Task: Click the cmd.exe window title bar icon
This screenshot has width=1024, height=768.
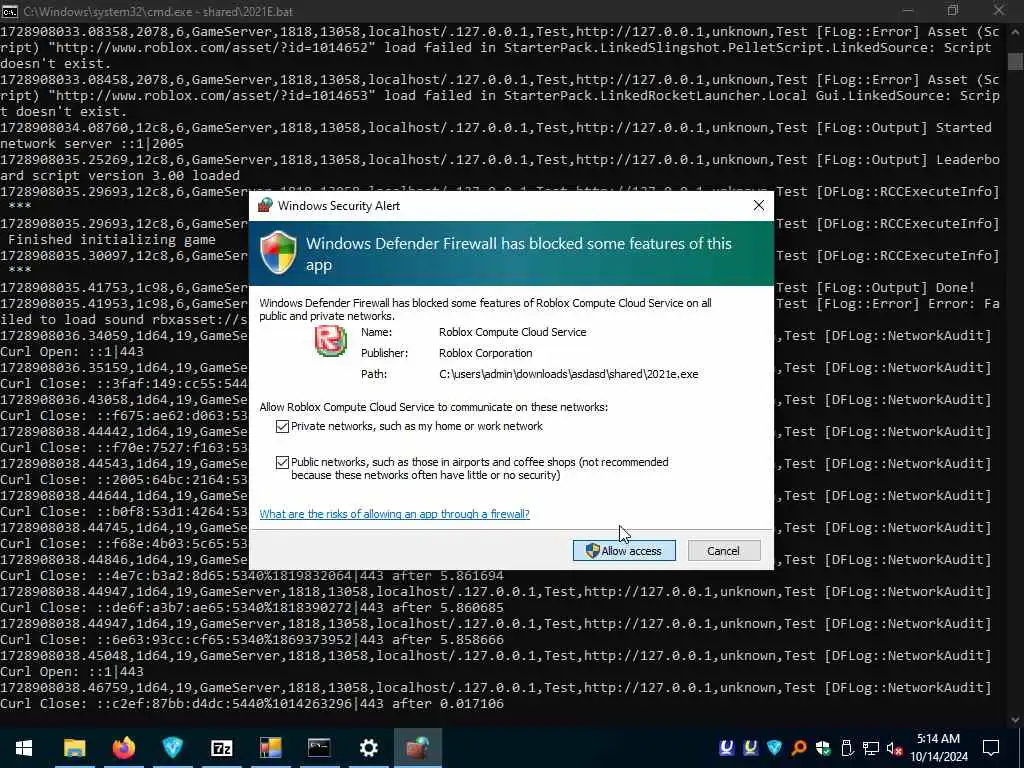Action: click(10, 11)
